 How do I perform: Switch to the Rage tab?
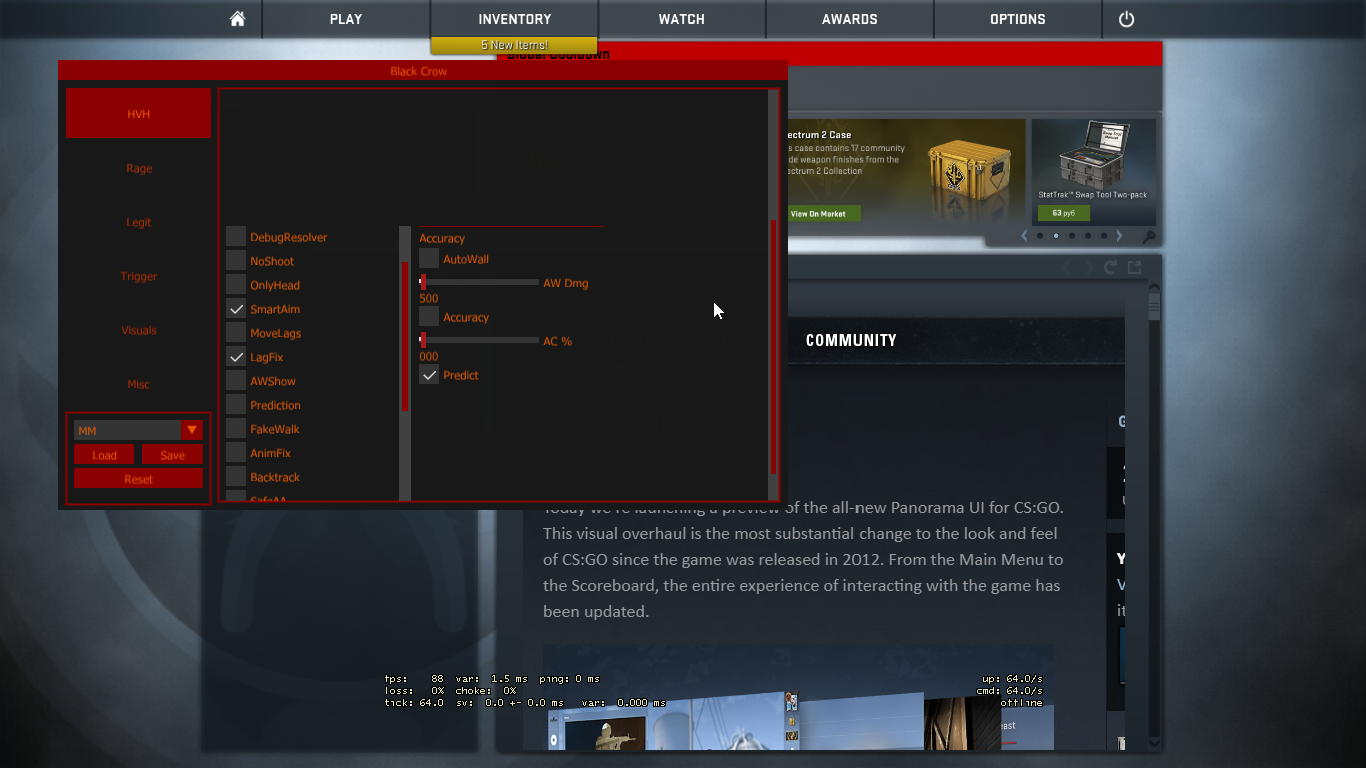pos(139,168)
